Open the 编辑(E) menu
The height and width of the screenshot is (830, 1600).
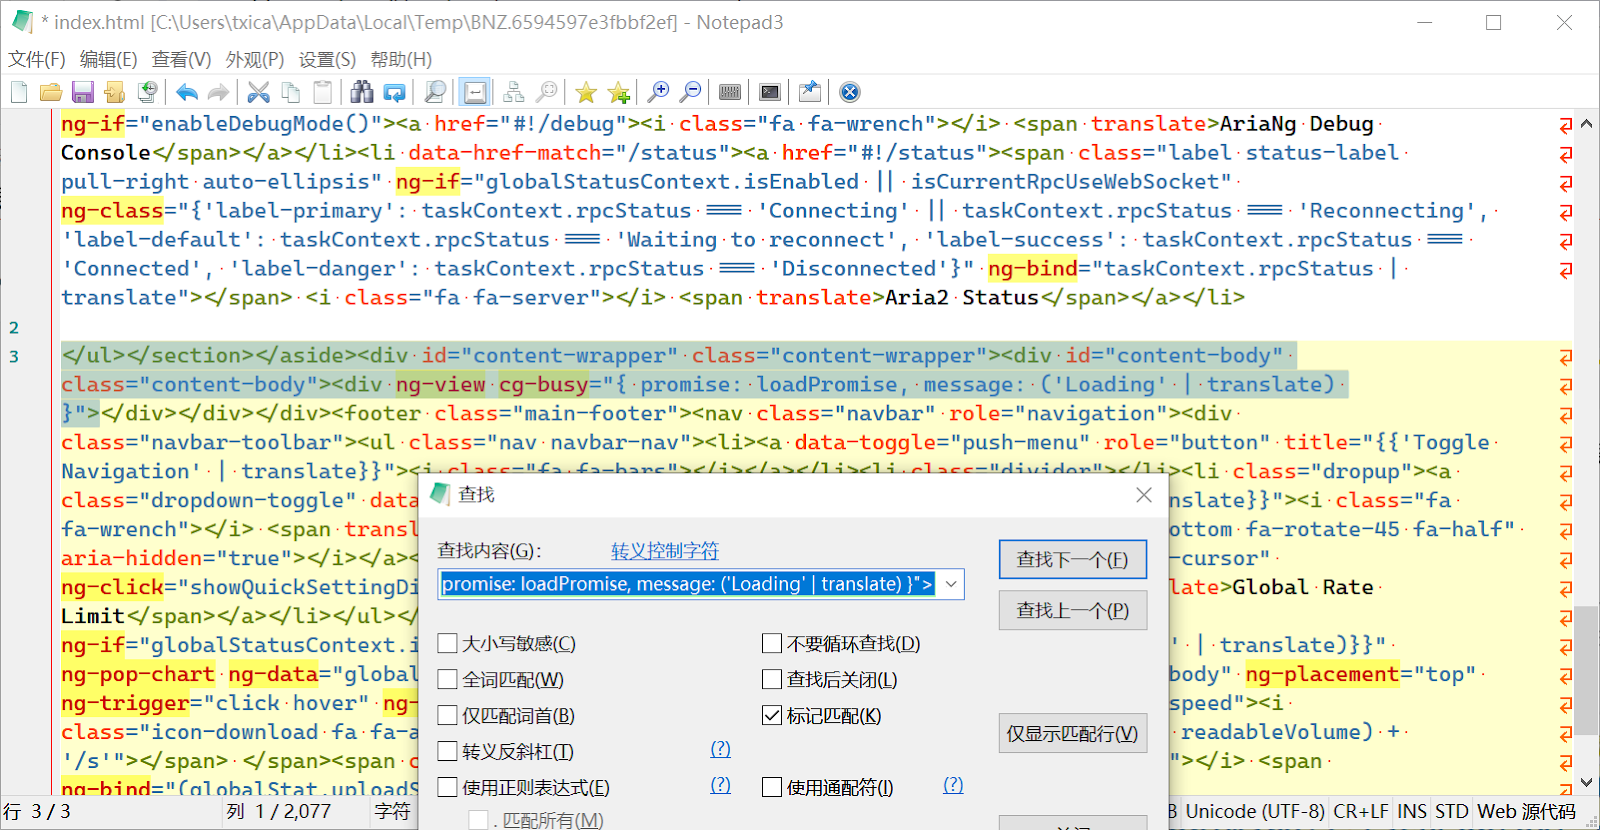click(x=108, y=60)
